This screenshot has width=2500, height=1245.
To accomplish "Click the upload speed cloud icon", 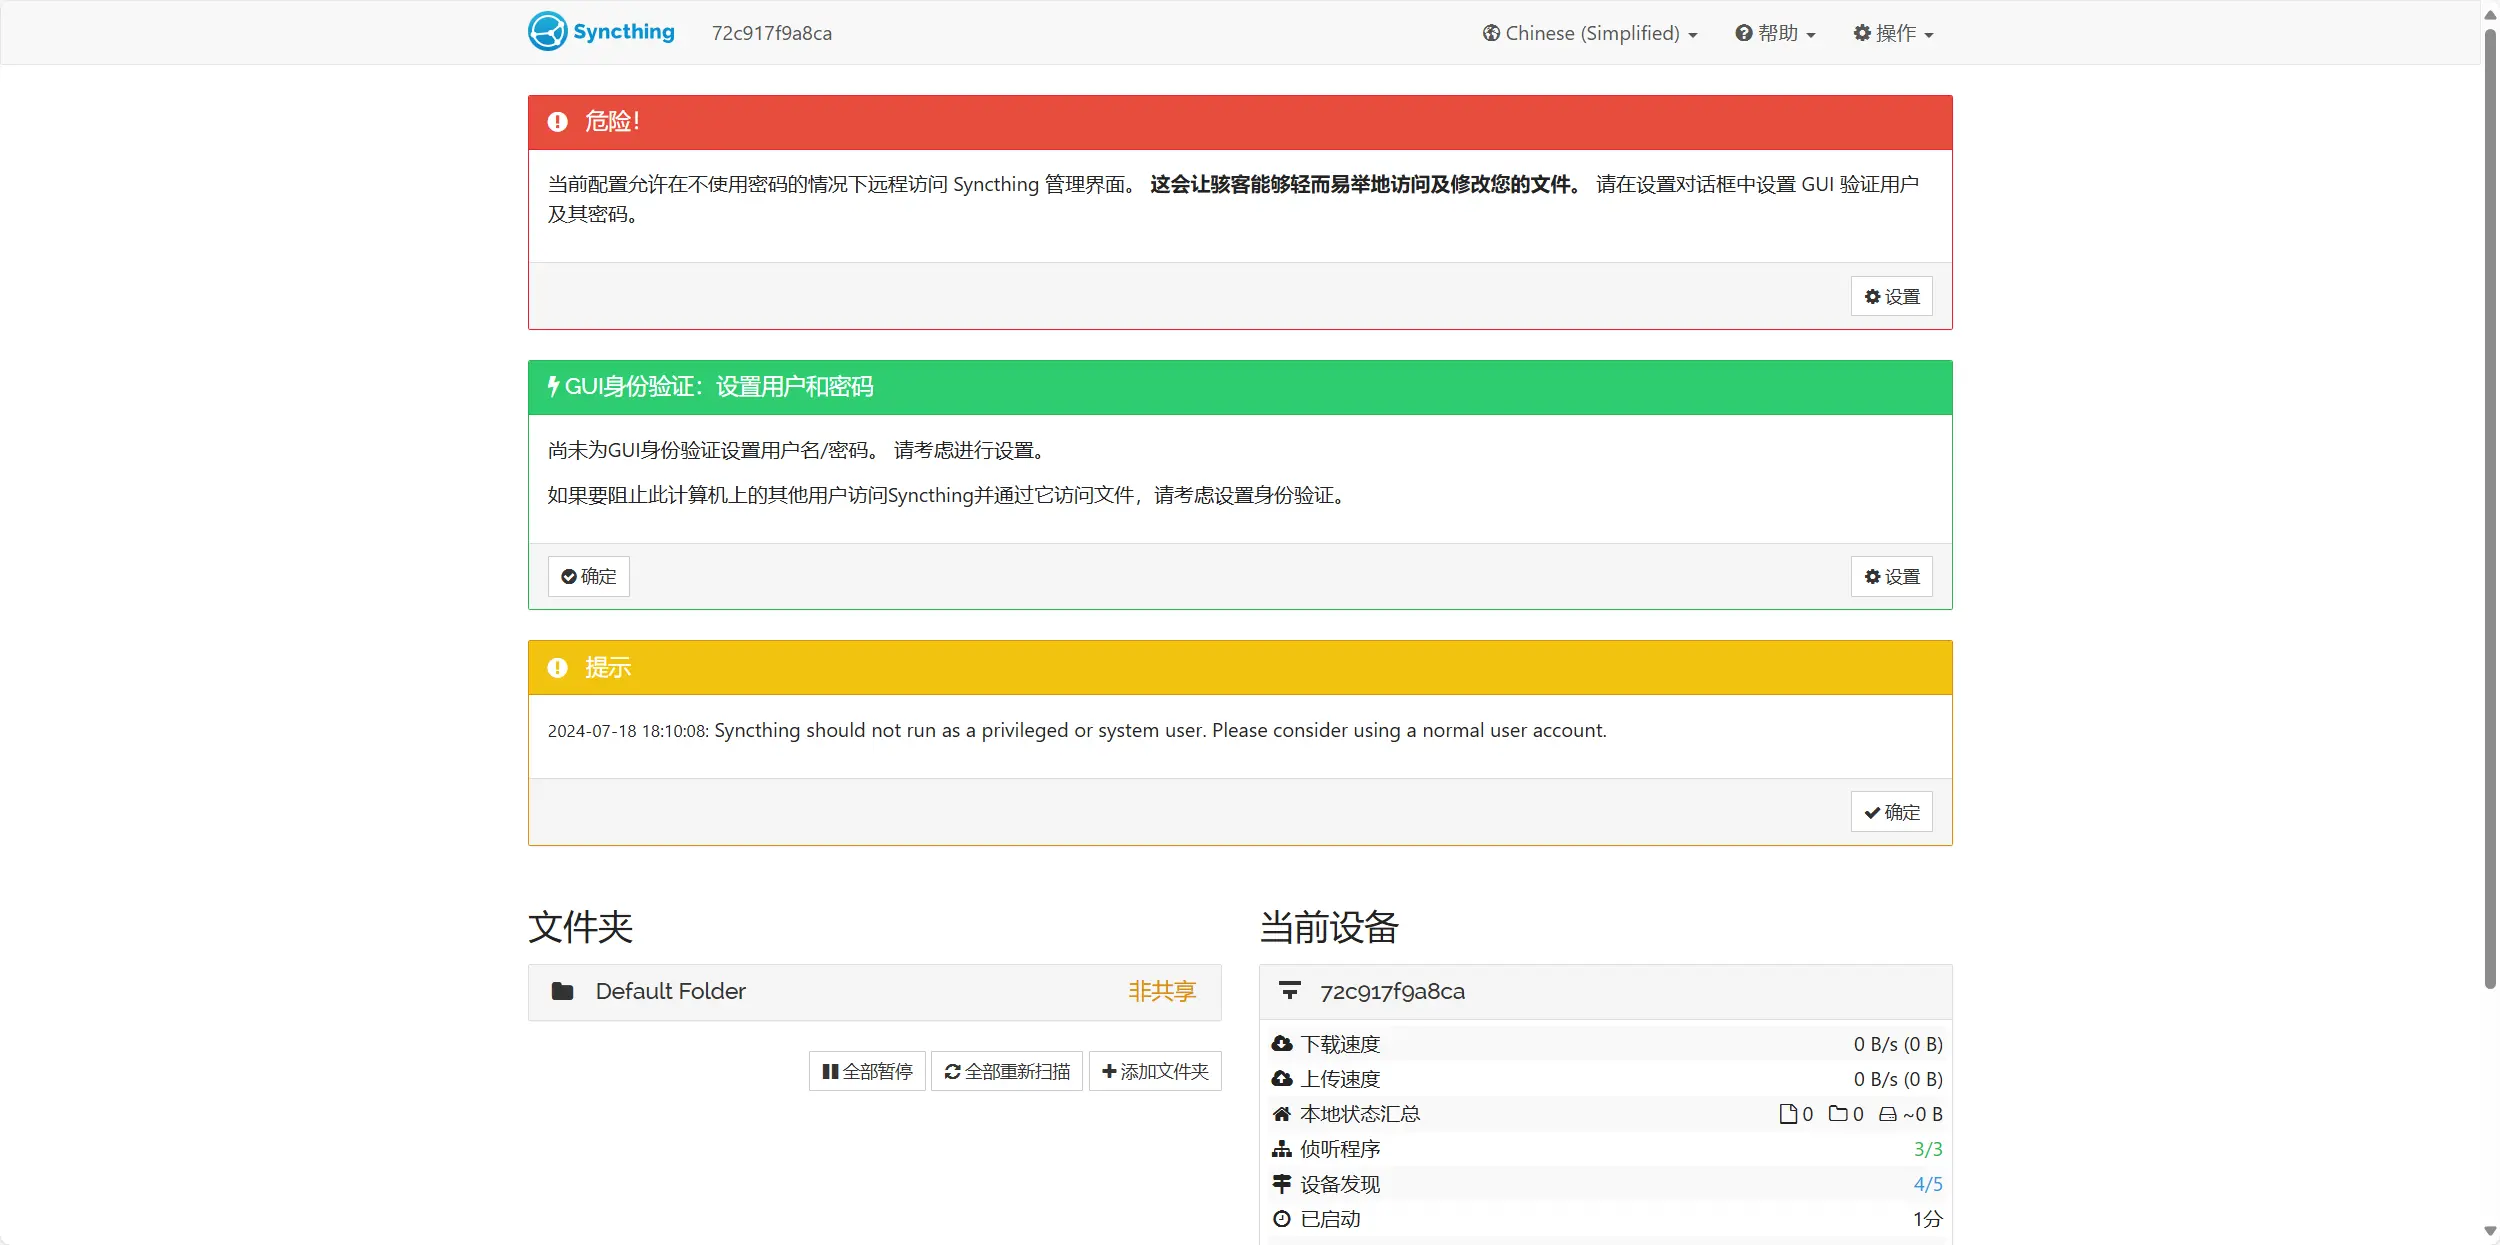I will pyautogui.click(x=1282, y=1079).
